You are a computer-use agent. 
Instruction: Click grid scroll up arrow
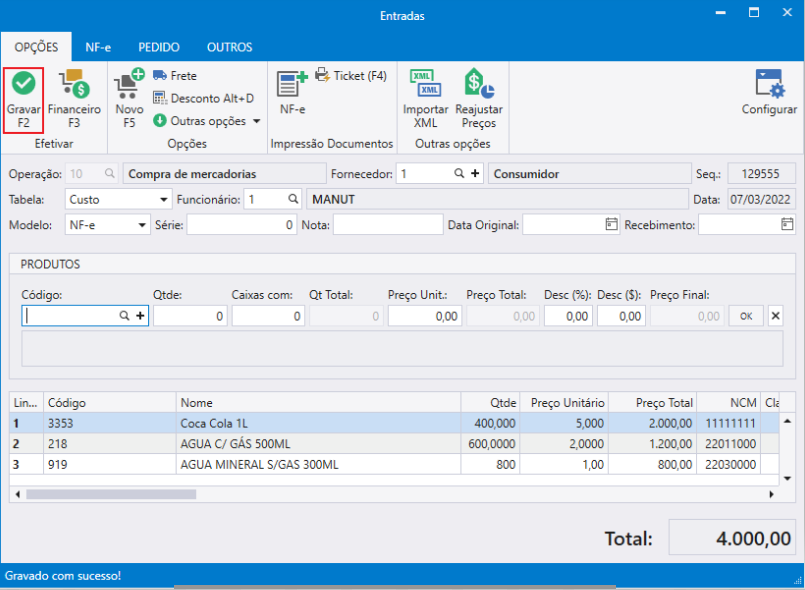click(x=787, y=421)
